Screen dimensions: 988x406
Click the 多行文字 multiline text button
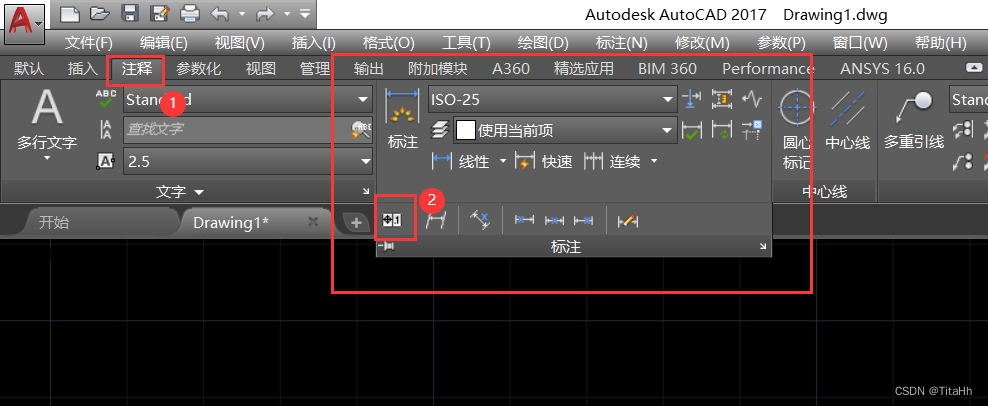coord(47,125)
